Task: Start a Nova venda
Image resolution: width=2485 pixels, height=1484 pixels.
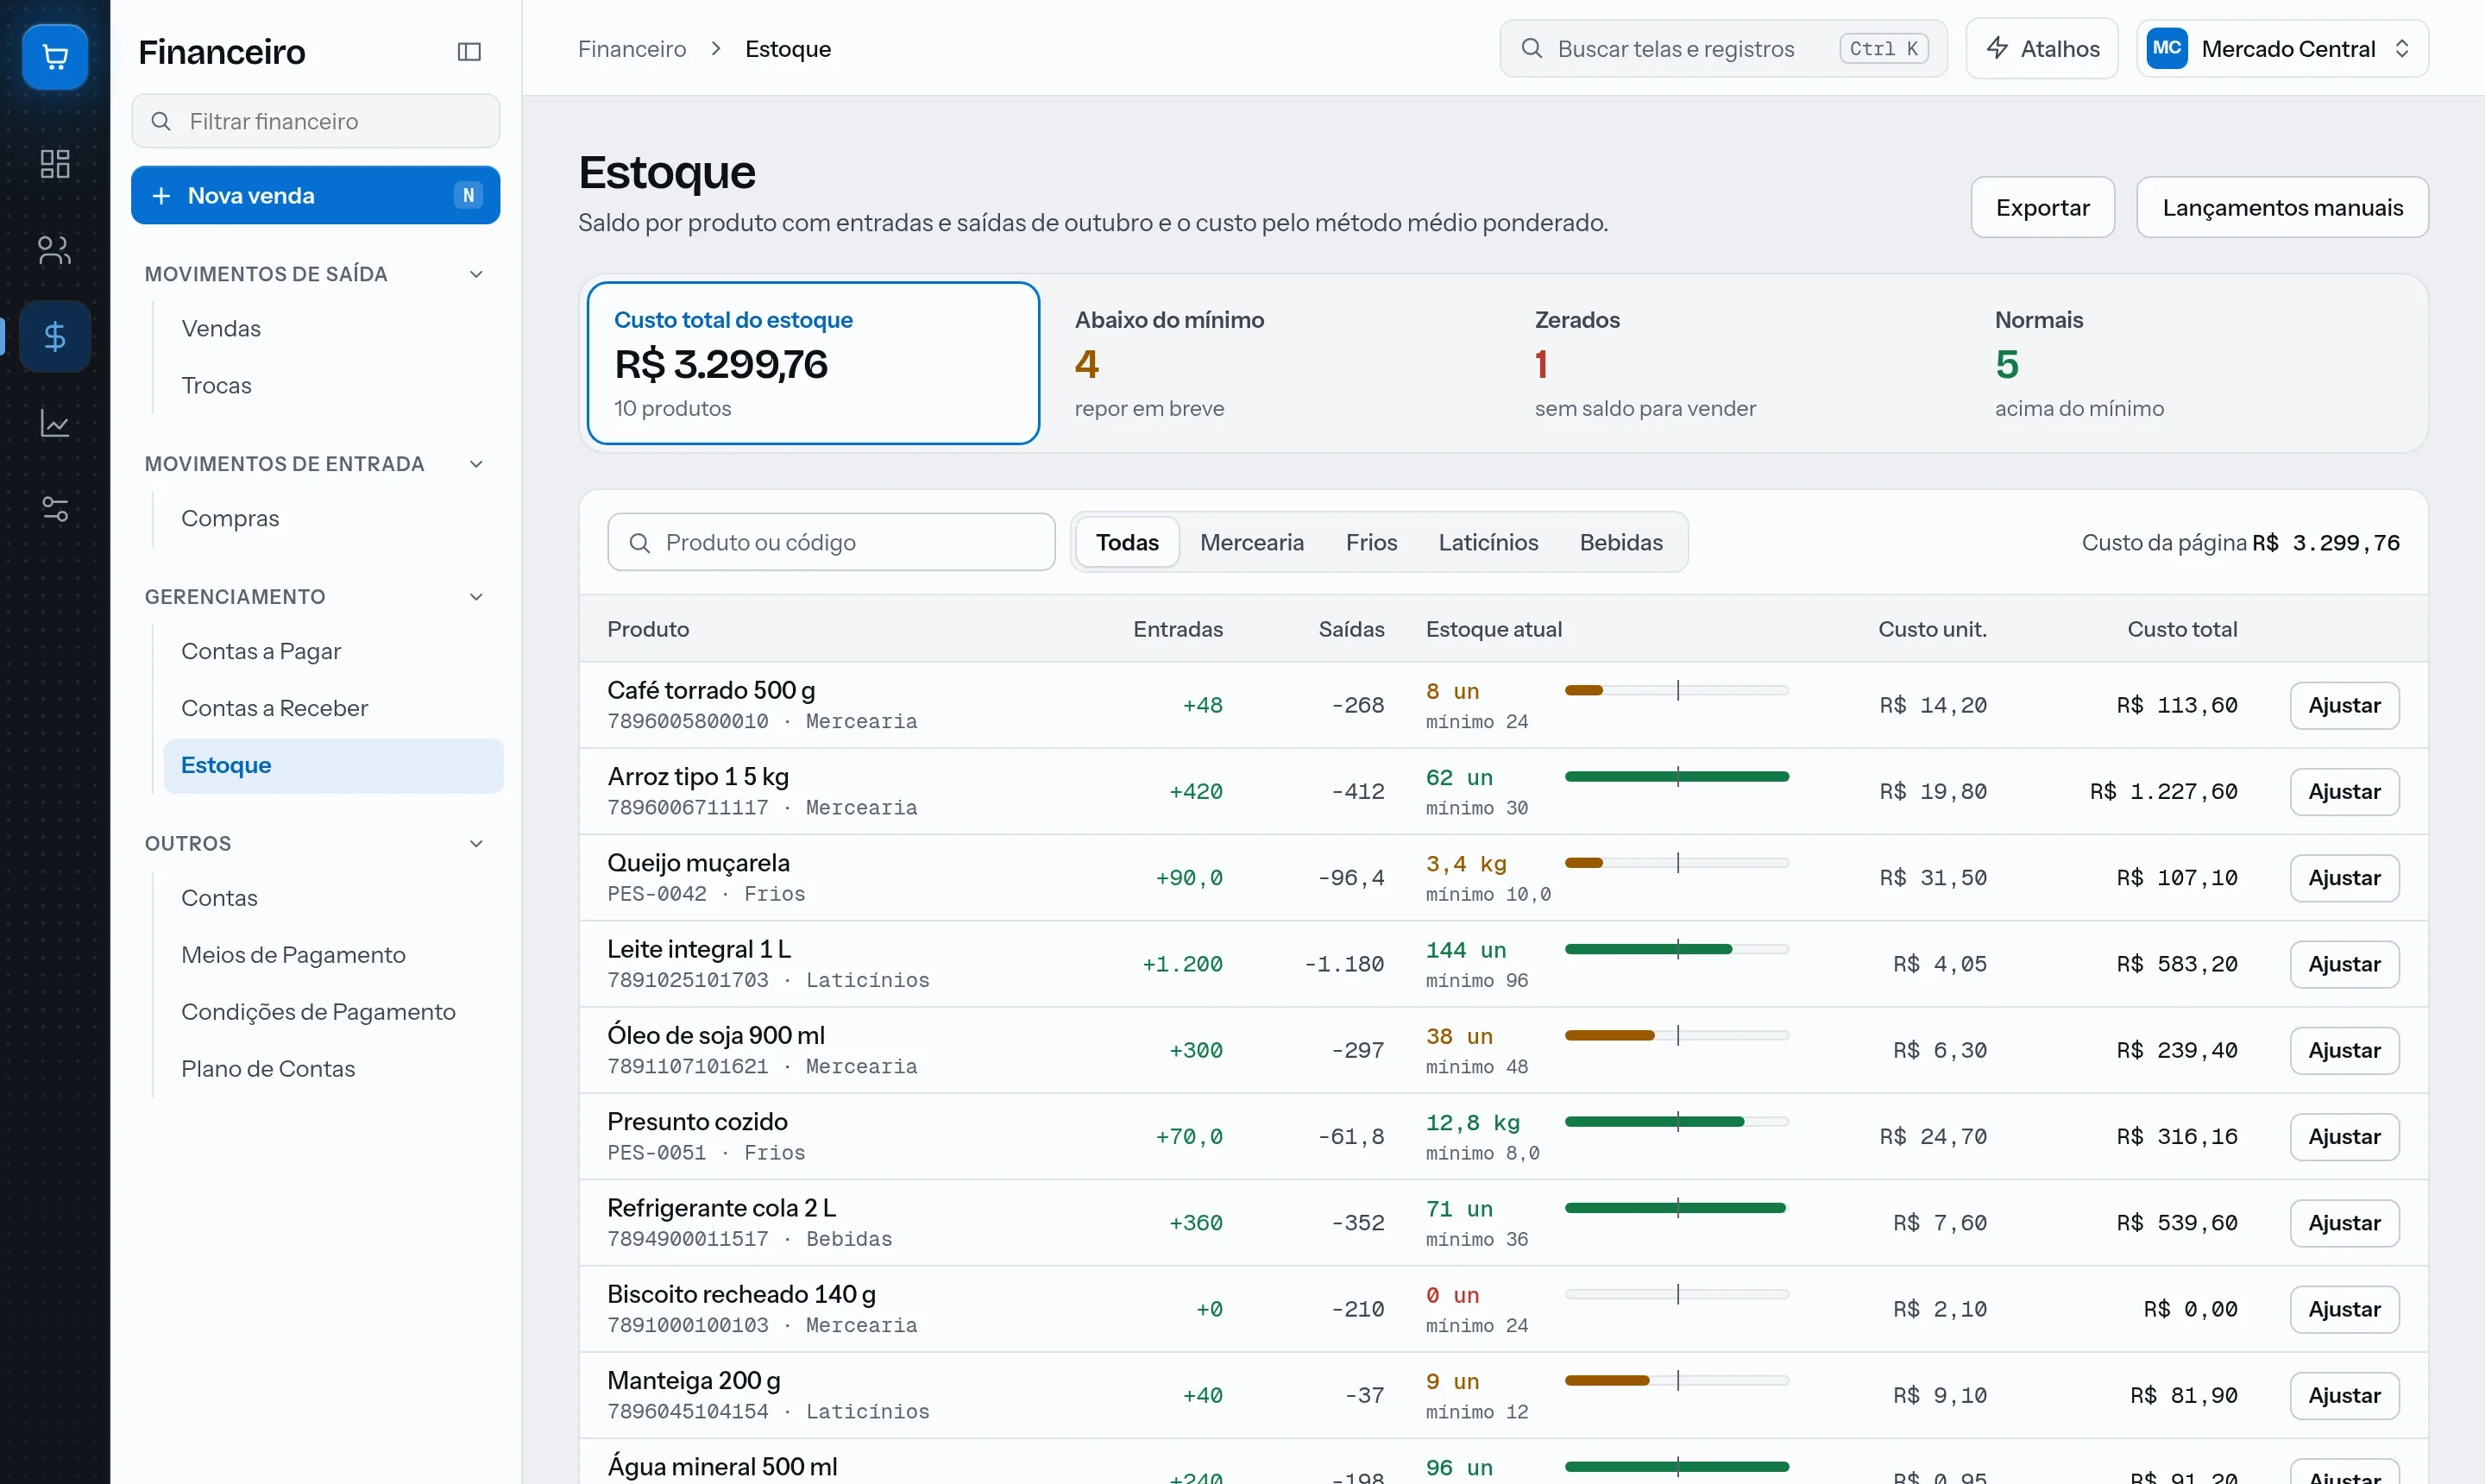Action: 315,195
